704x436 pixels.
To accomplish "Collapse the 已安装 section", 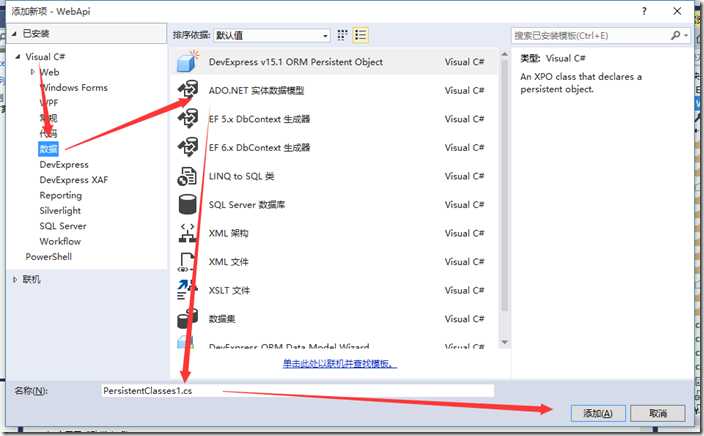I will pyautogui.click(x=14, y=33).
